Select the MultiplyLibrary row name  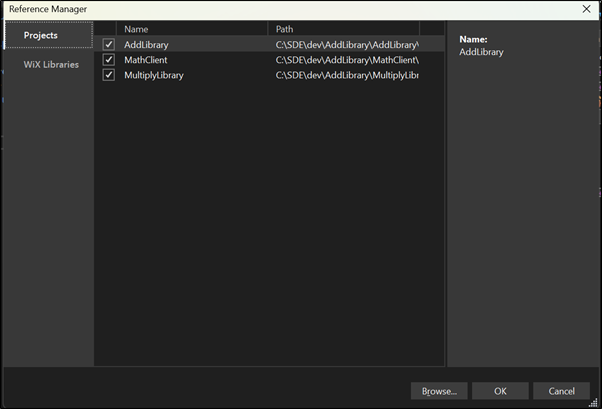[154, 75]
